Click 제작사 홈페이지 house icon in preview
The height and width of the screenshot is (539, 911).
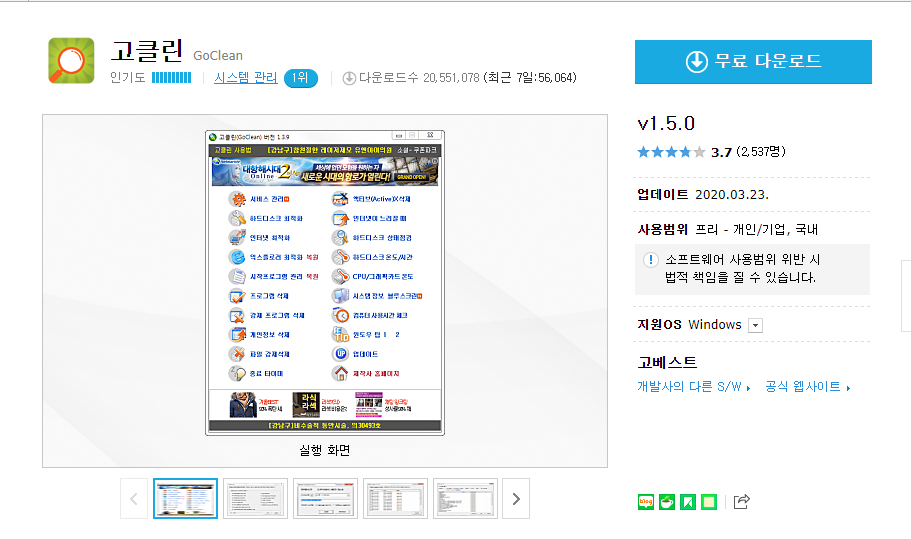click(340, 373)
